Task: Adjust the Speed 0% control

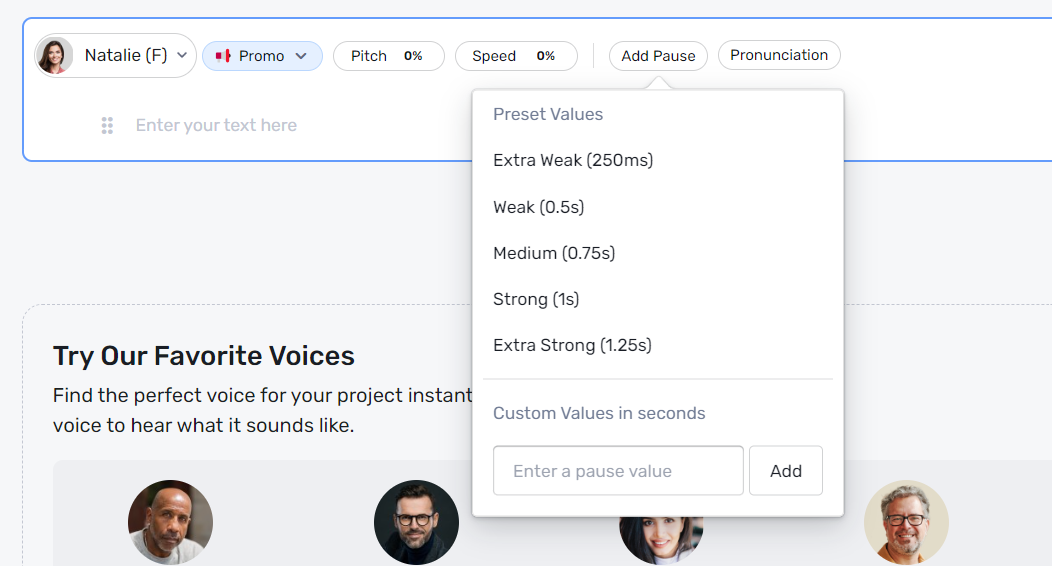Action: pos(515,56)
